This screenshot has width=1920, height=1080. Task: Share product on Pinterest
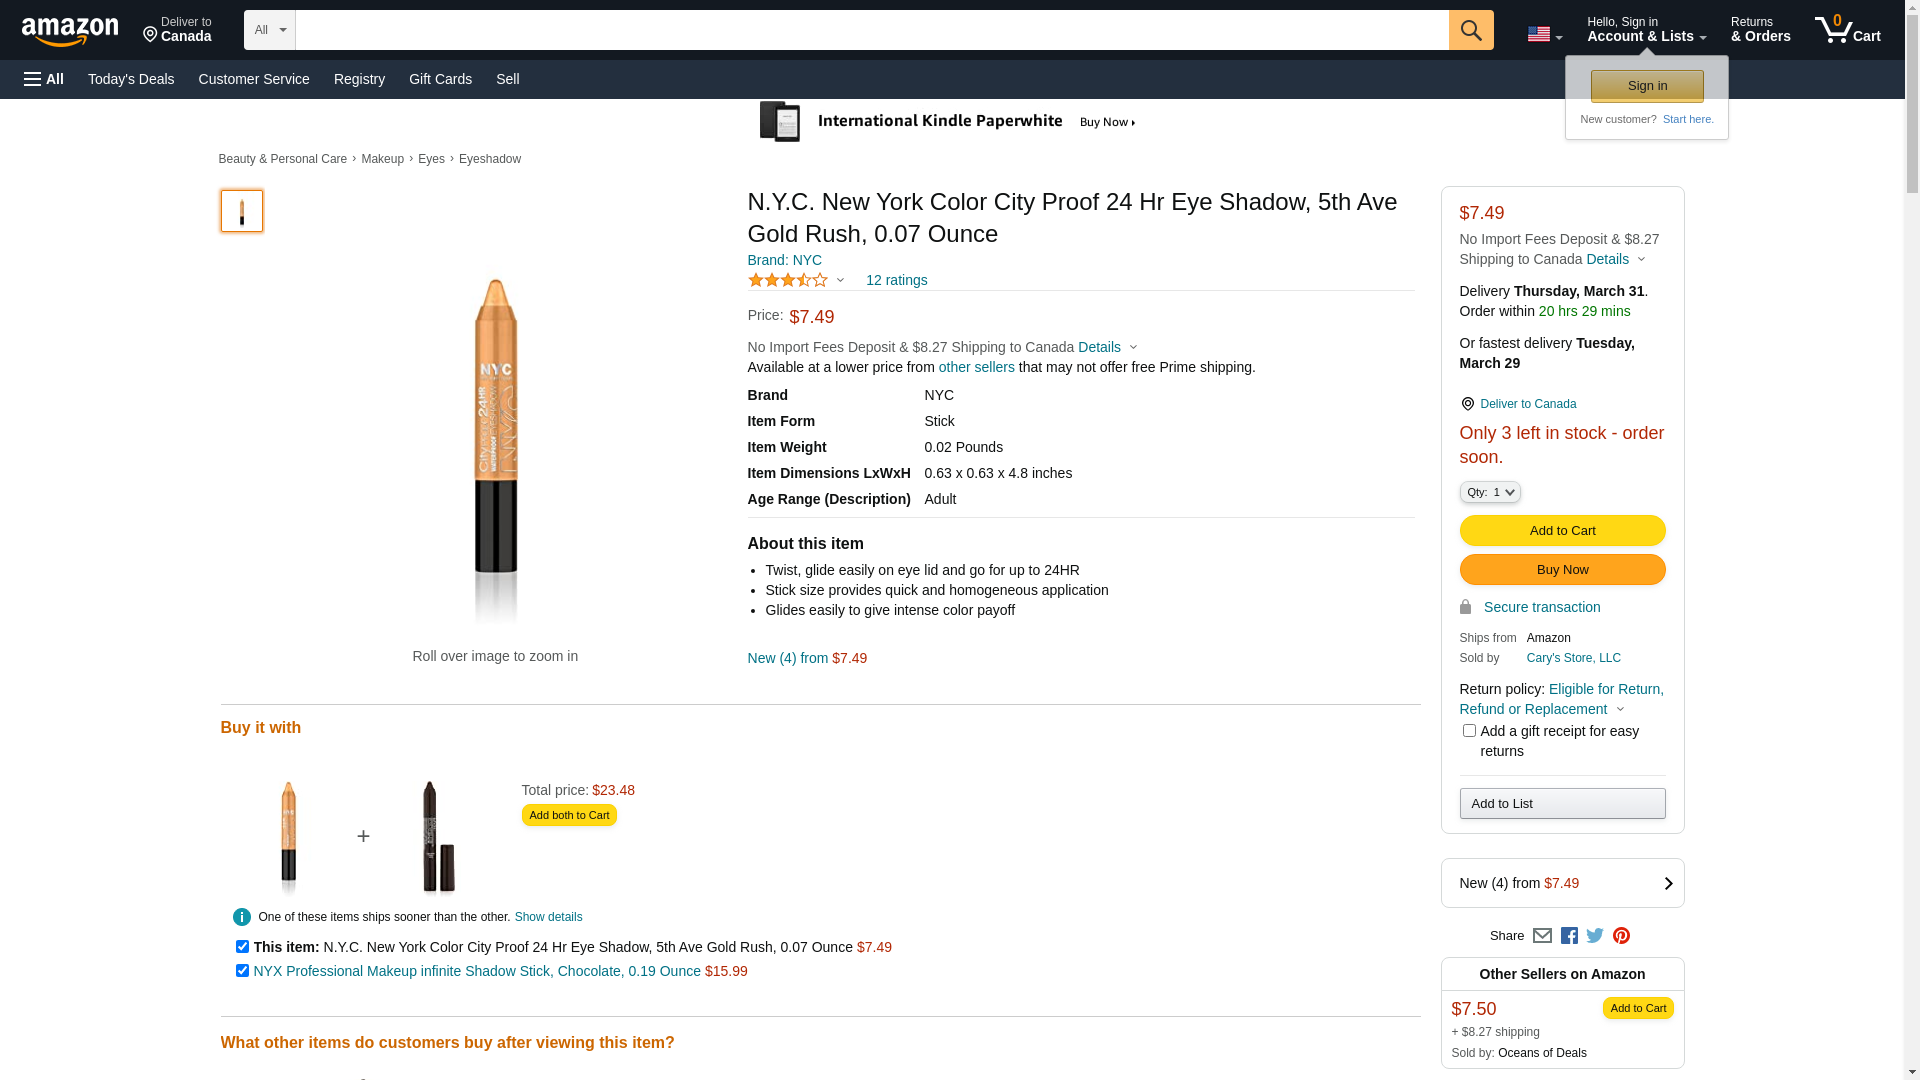pyautogui.click(x=1621, y=936)
